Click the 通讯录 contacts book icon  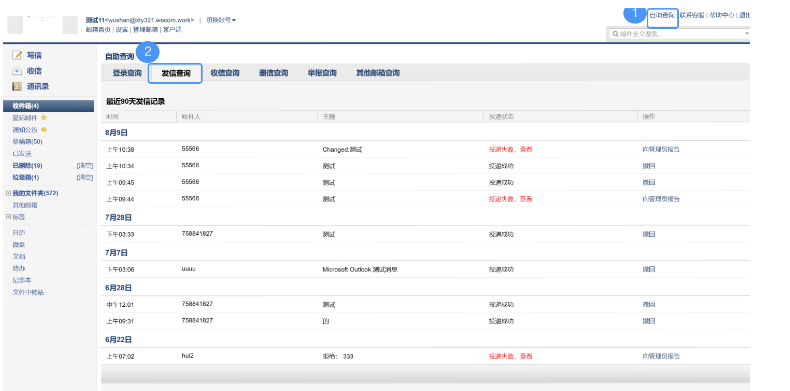18,86
